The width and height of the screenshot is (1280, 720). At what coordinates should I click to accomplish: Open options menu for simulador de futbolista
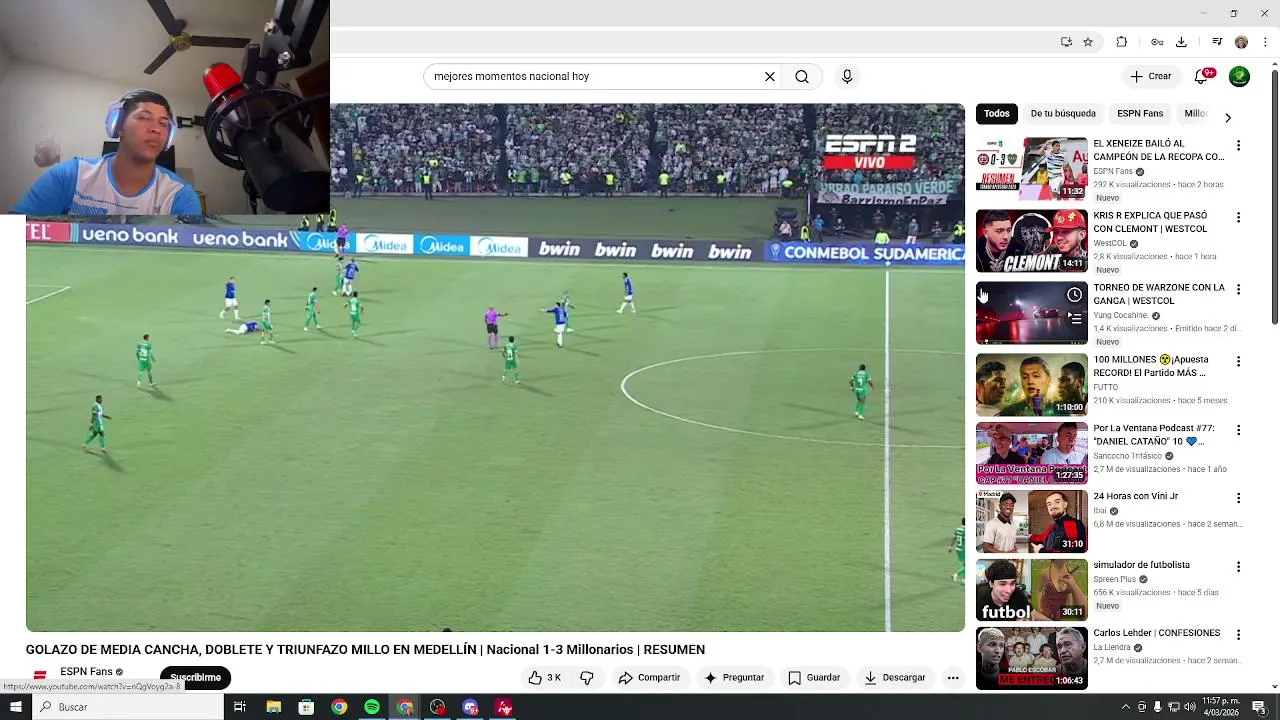click(1238, 566)
